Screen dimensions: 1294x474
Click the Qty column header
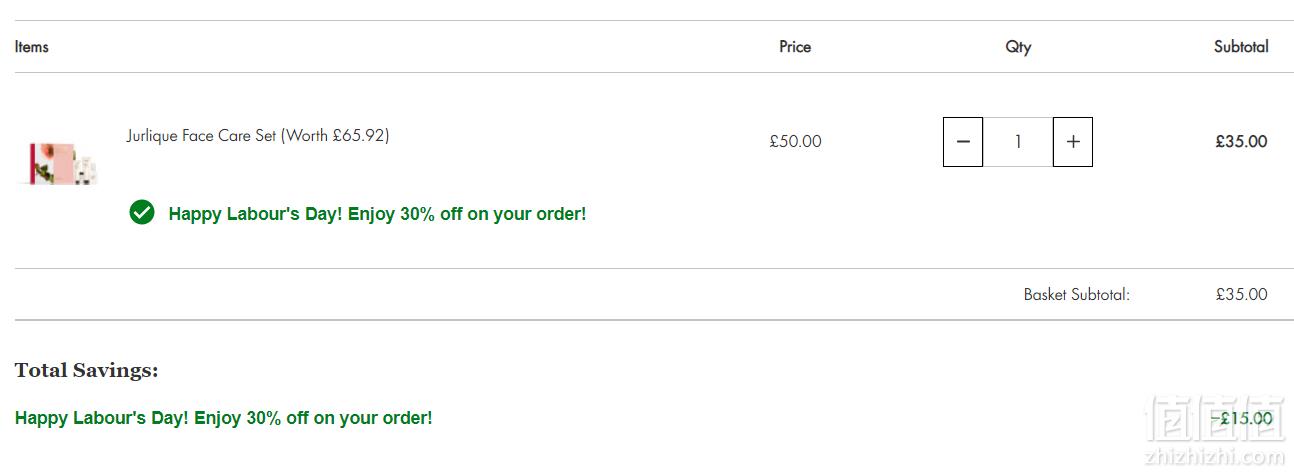[x=1018, y=47]
